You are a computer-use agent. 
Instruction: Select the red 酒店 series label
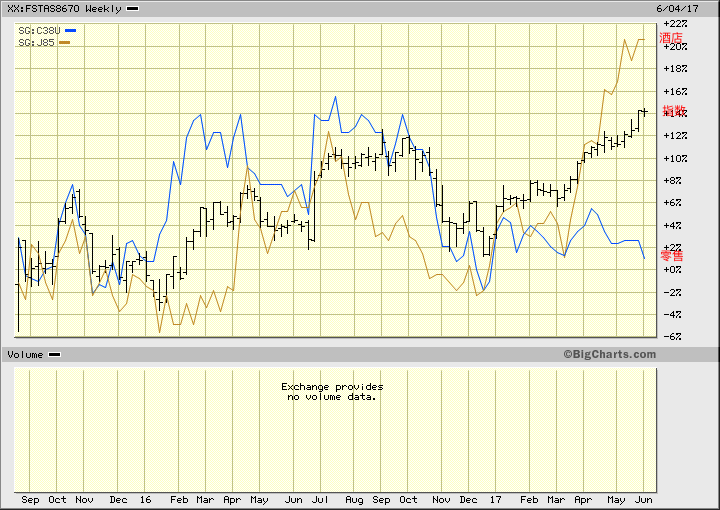click(x=672, y=39)
